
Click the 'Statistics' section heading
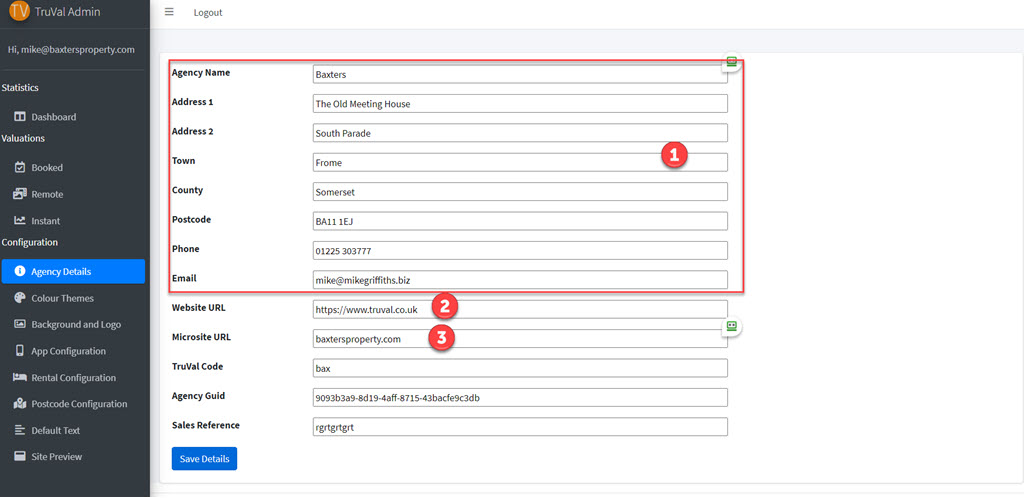pos(20,87)
